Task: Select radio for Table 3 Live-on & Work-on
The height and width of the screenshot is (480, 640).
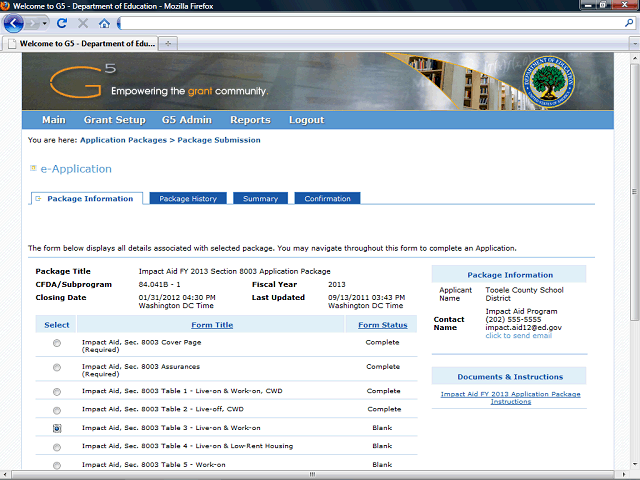Action: (57, 429)
